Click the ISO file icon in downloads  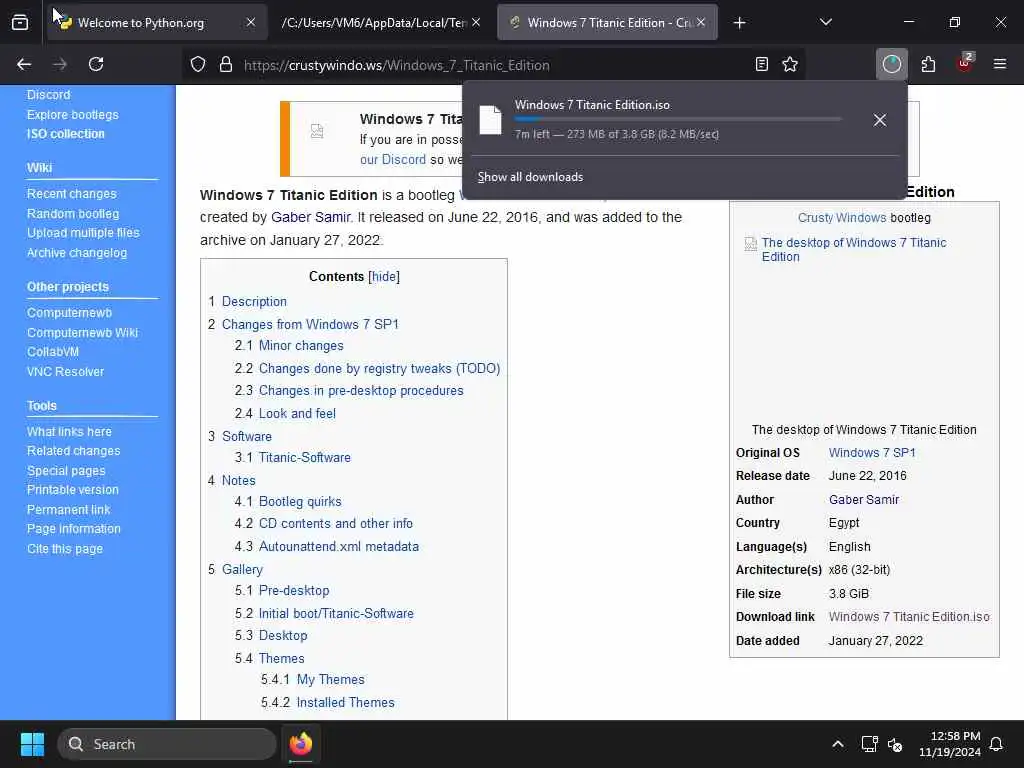pos(490,120)
